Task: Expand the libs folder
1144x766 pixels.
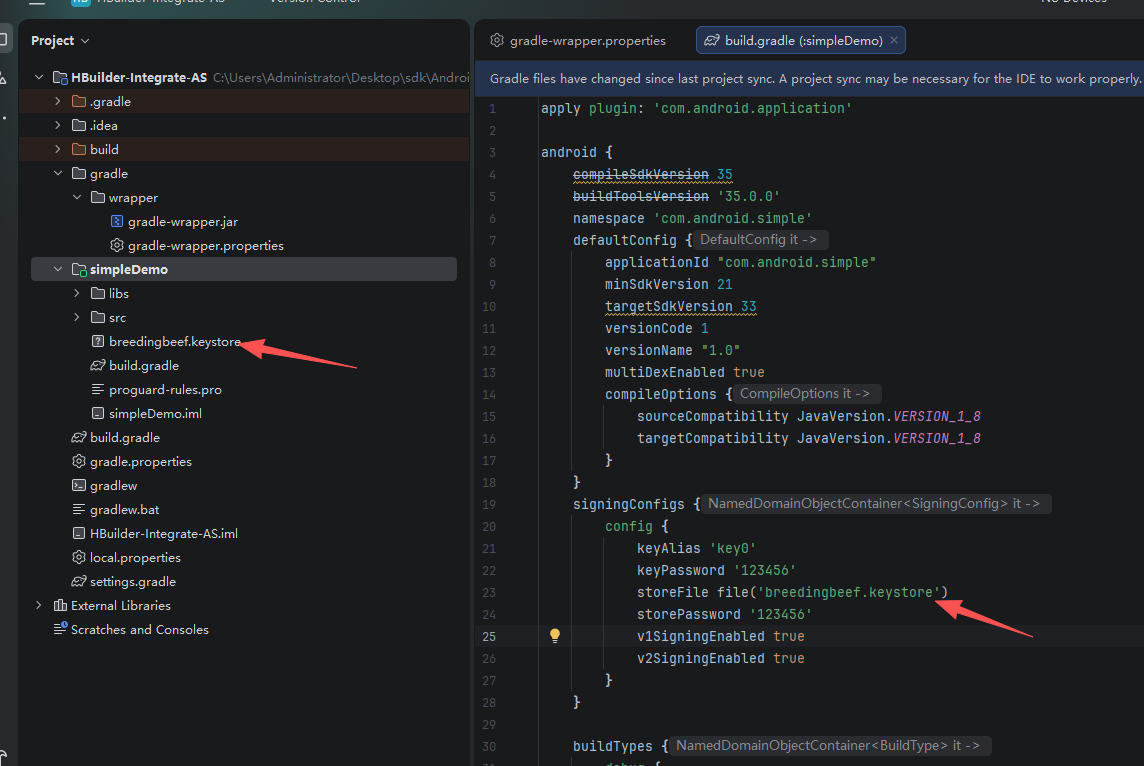Action: pos(77,293)
